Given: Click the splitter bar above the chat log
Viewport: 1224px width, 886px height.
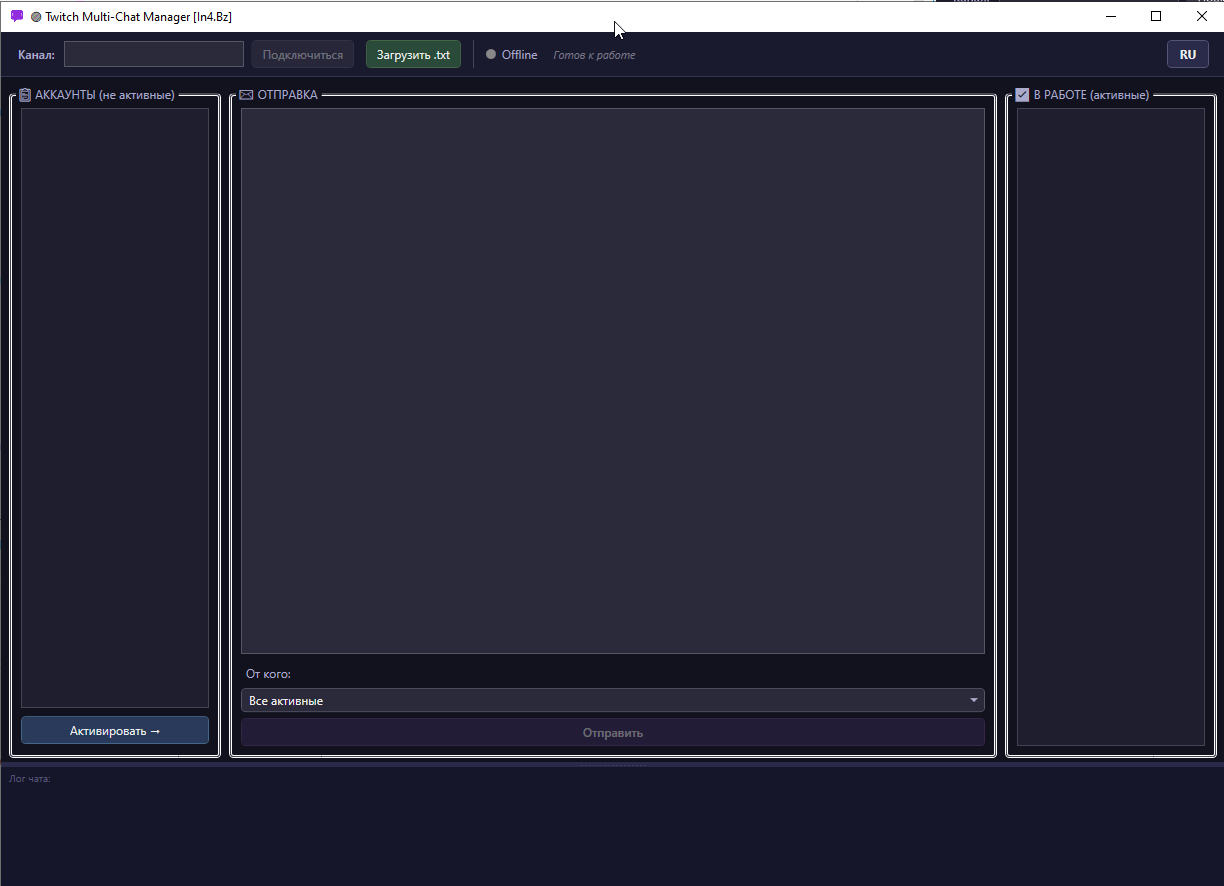Looking at the screenshot, I should (x=612, y=765).
